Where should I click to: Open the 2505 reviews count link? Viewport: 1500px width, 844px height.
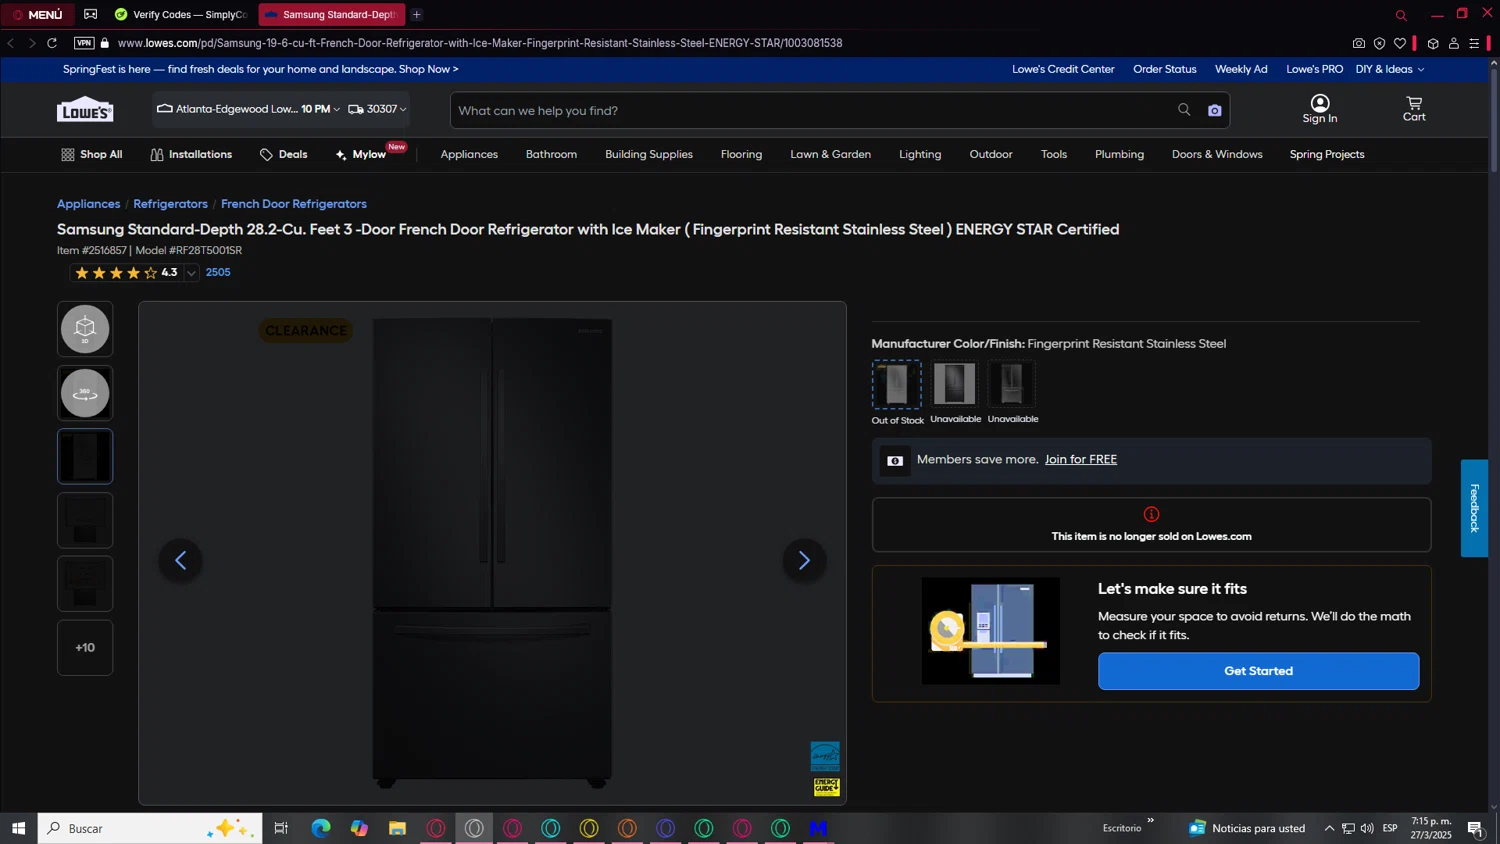pos(218,272)
